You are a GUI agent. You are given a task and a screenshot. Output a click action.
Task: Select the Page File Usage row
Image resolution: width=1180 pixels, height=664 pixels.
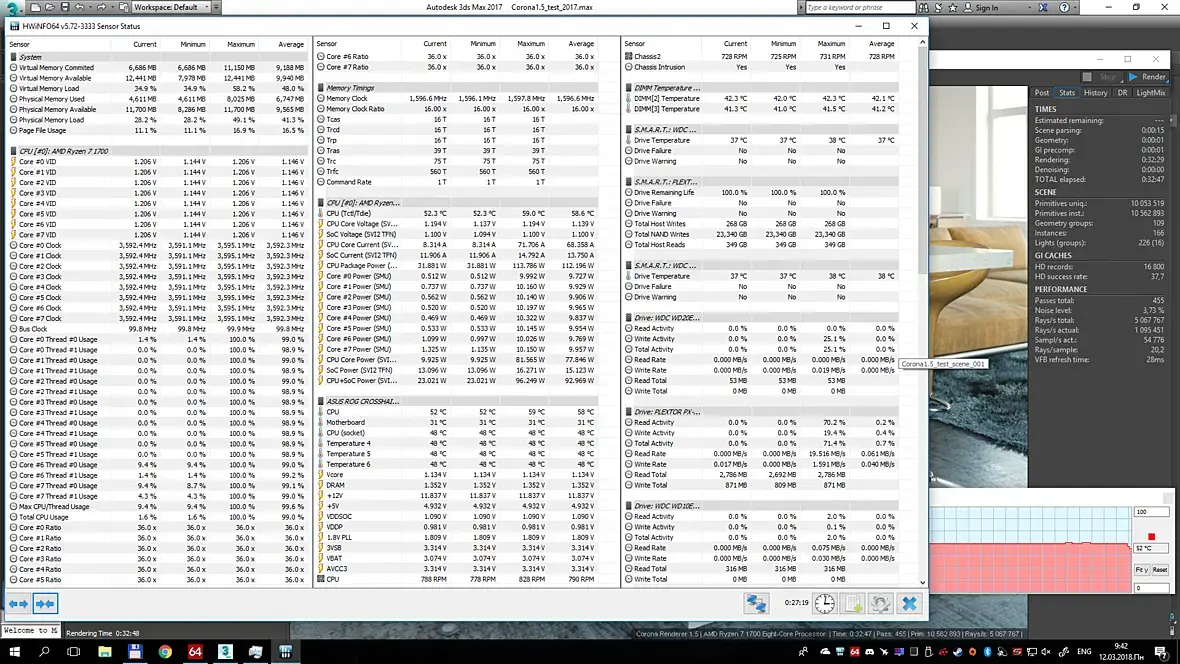[158, 130]
